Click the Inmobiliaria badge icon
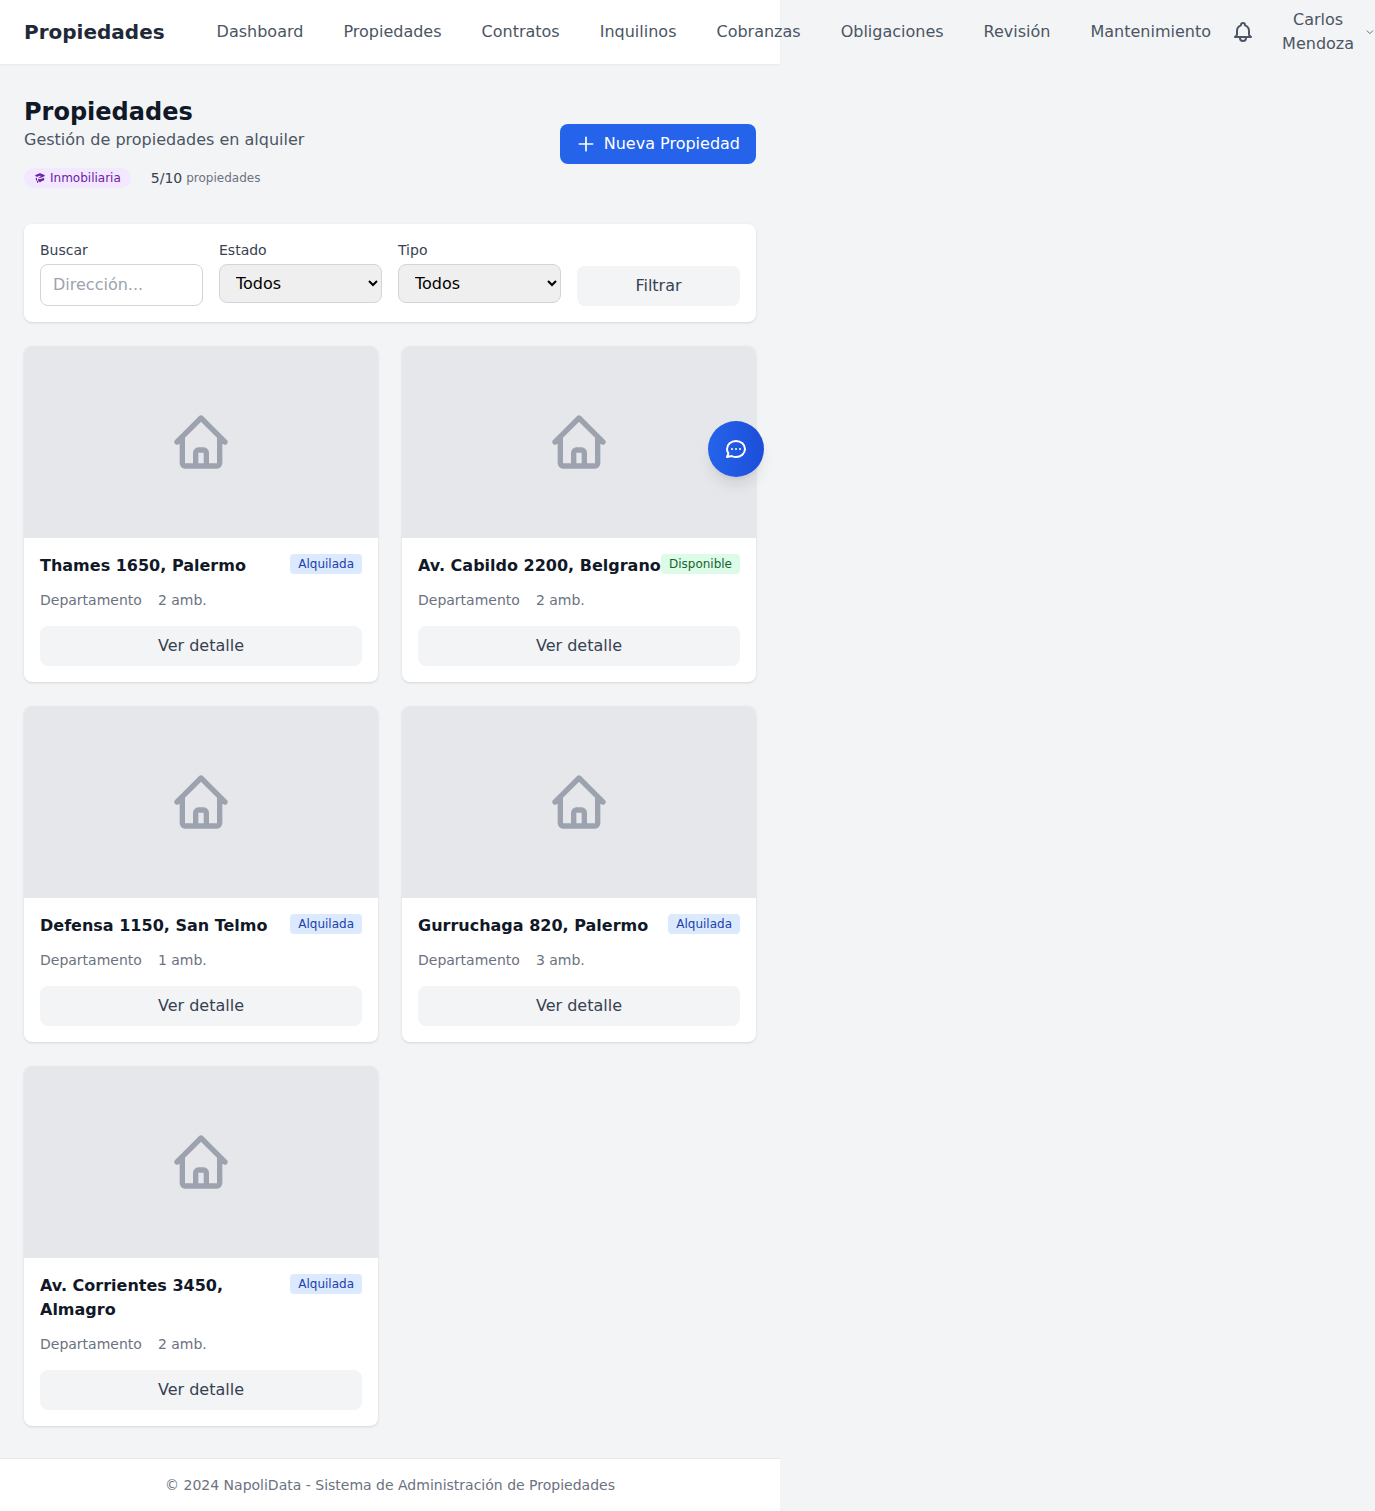 (40, 177)
